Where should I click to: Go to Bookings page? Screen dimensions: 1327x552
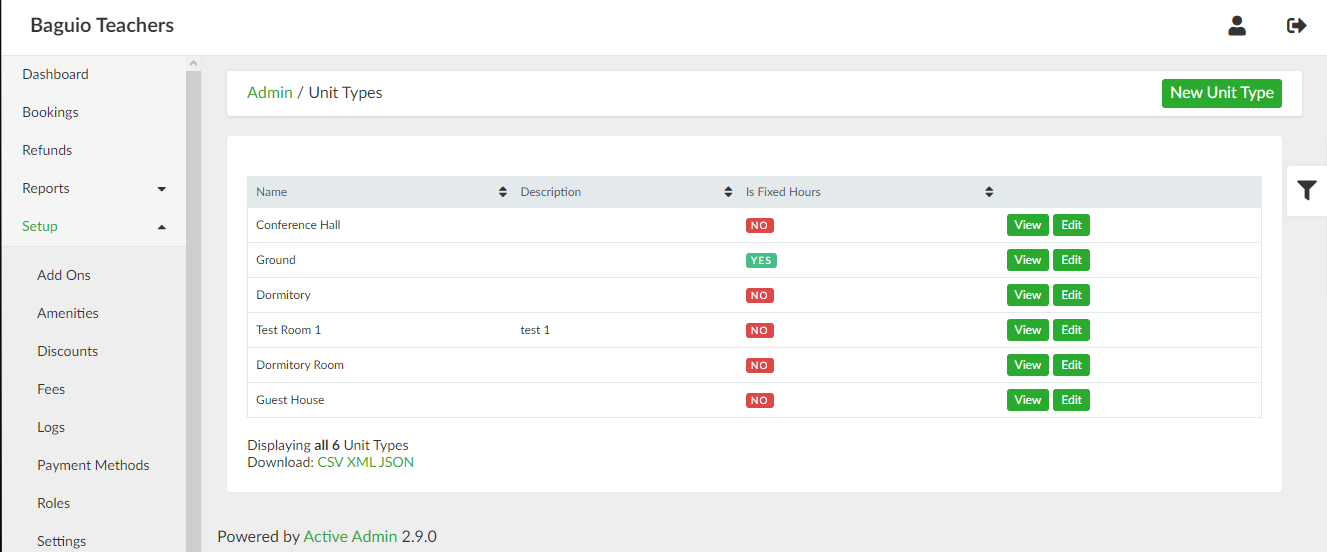[50, 112]
